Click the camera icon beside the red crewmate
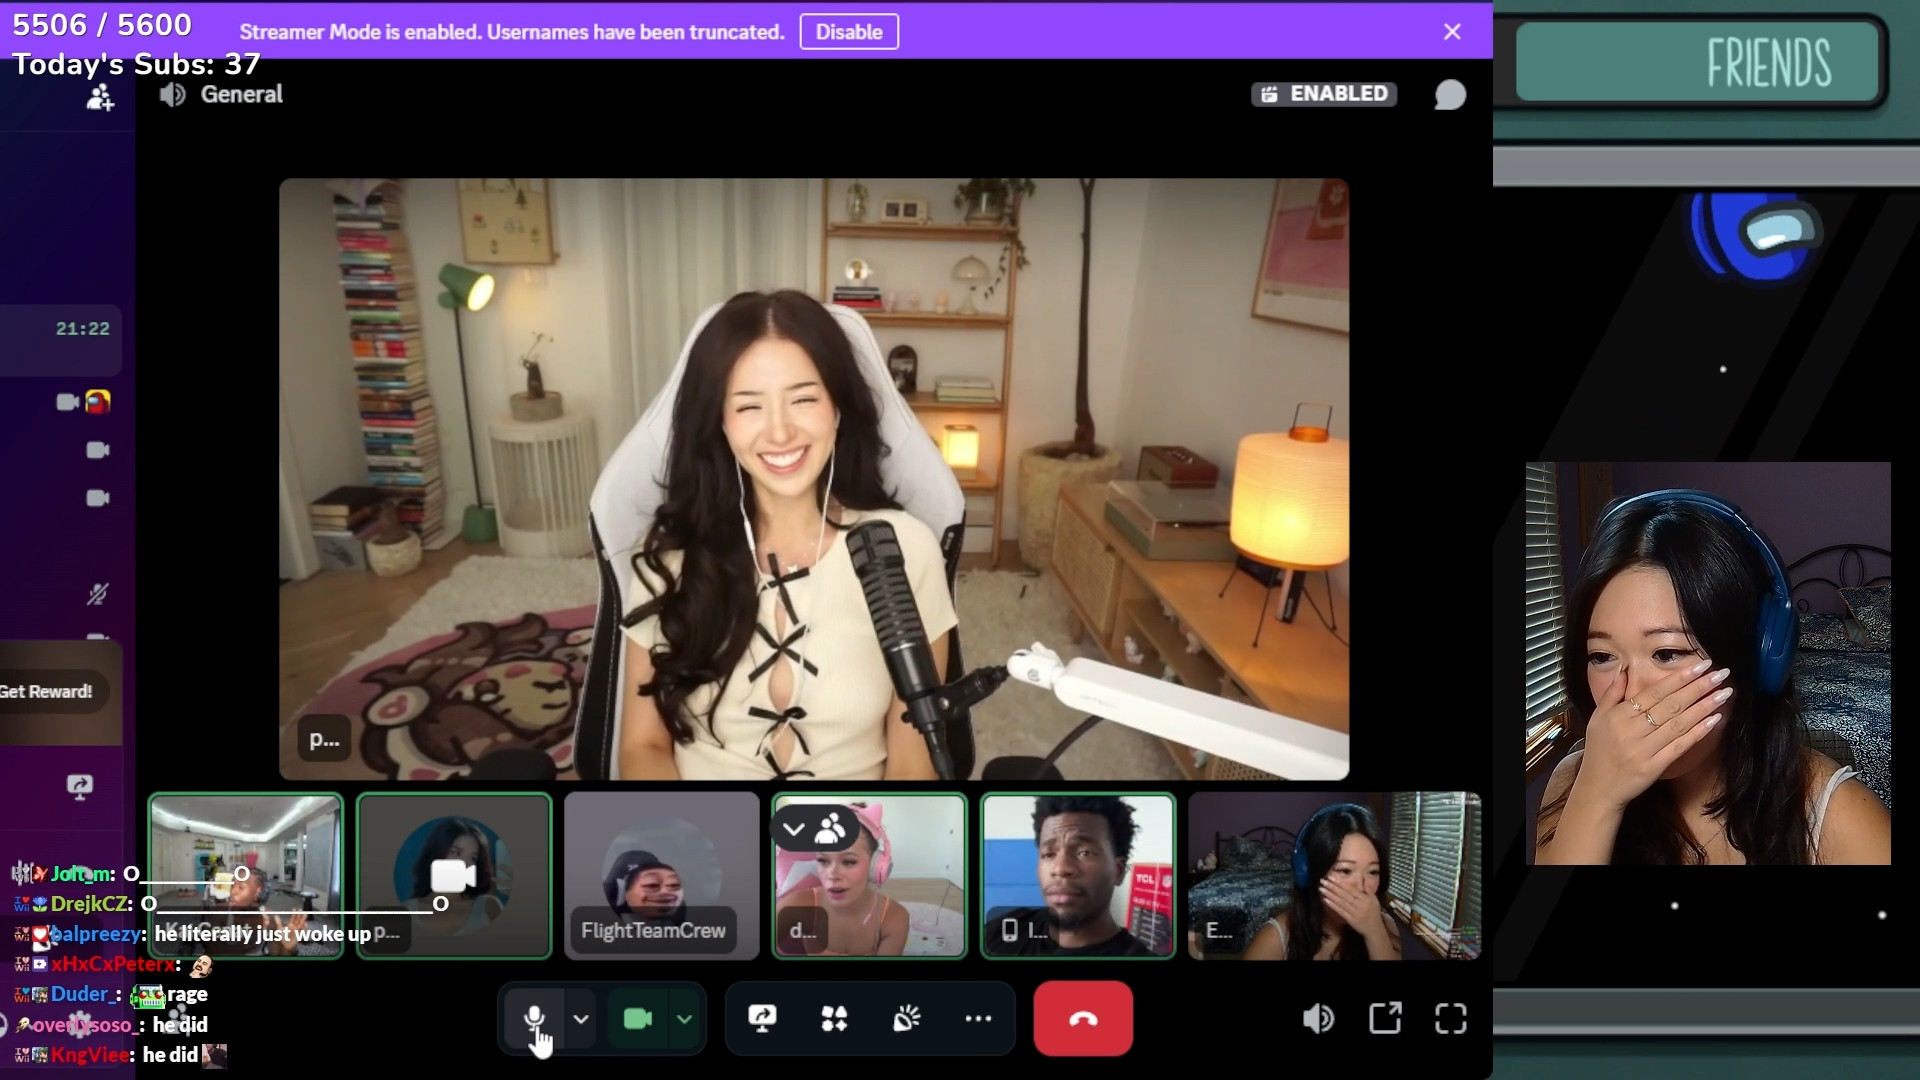The height and width of the screenshot is (1080, 1920). tap(68, 402)
